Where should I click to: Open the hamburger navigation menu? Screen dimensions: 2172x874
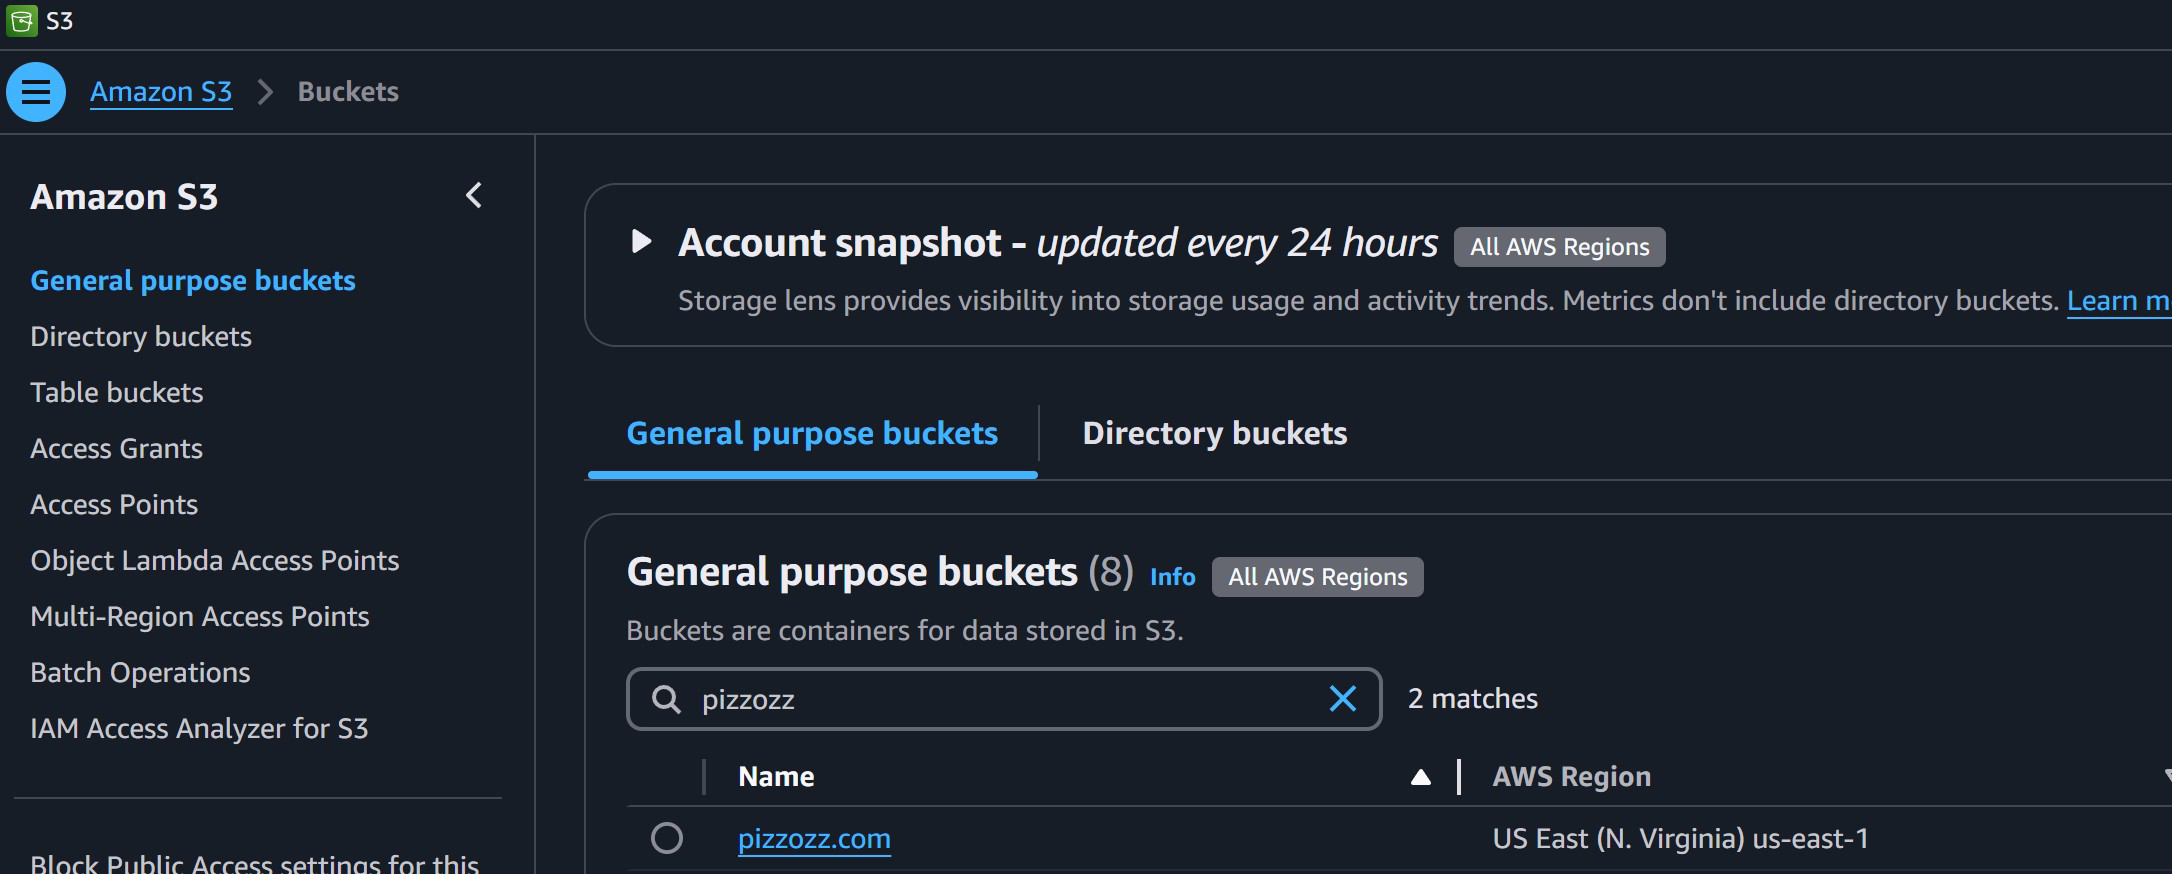(x=36, y=92)
